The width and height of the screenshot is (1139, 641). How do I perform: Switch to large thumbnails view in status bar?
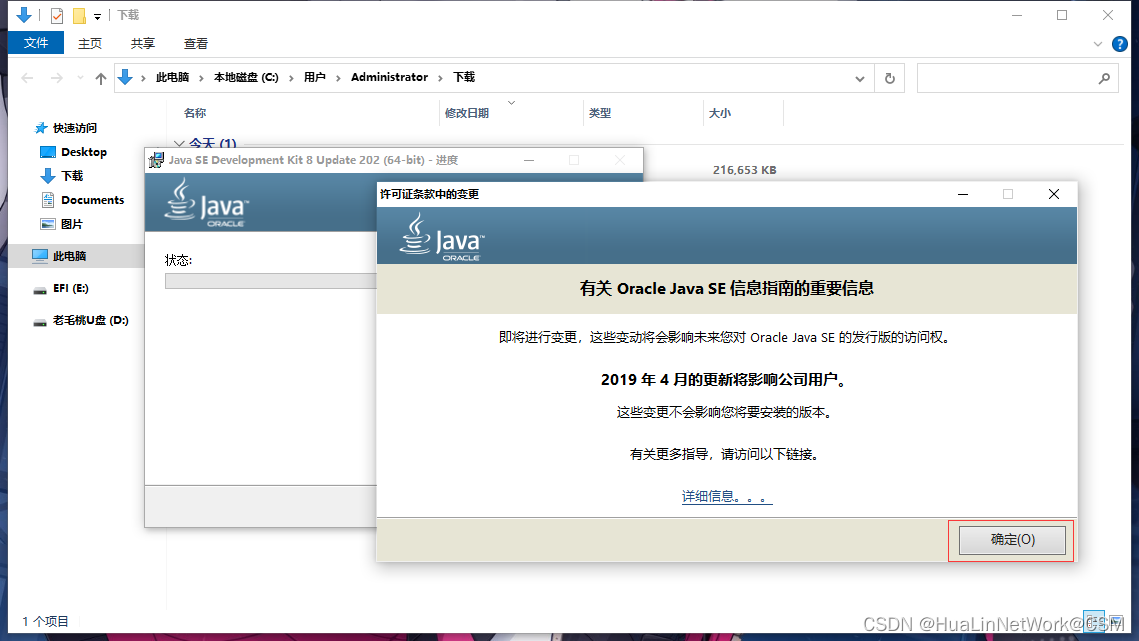pos(1117,621)
